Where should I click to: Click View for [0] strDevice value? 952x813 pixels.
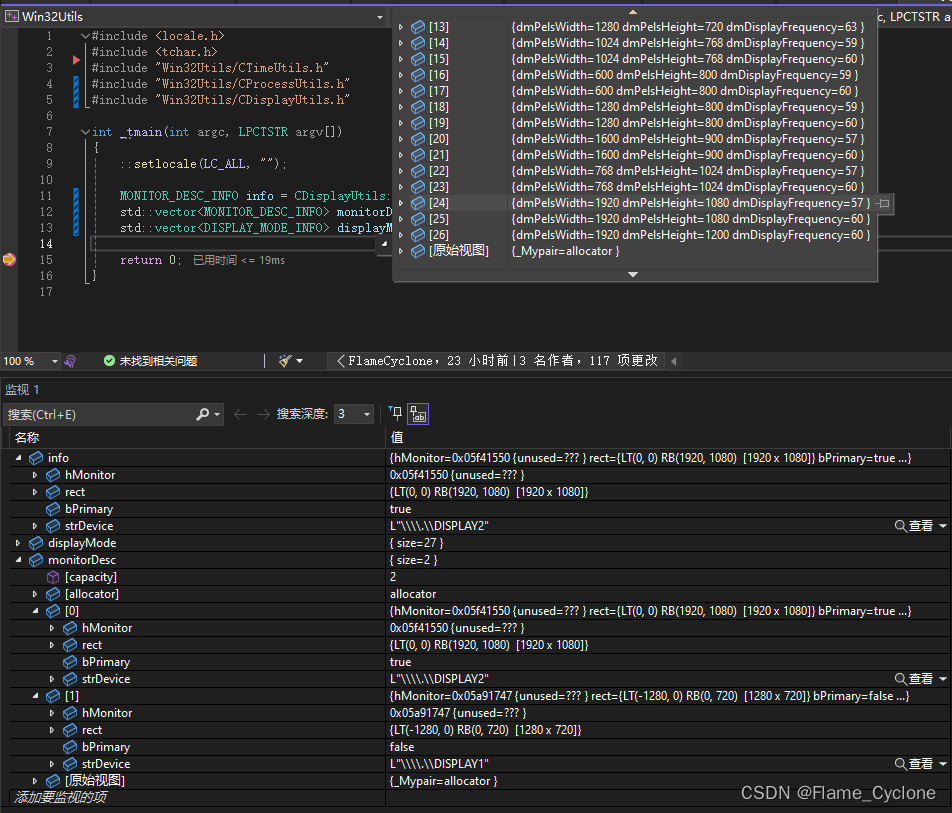click(x=914, y=679)
